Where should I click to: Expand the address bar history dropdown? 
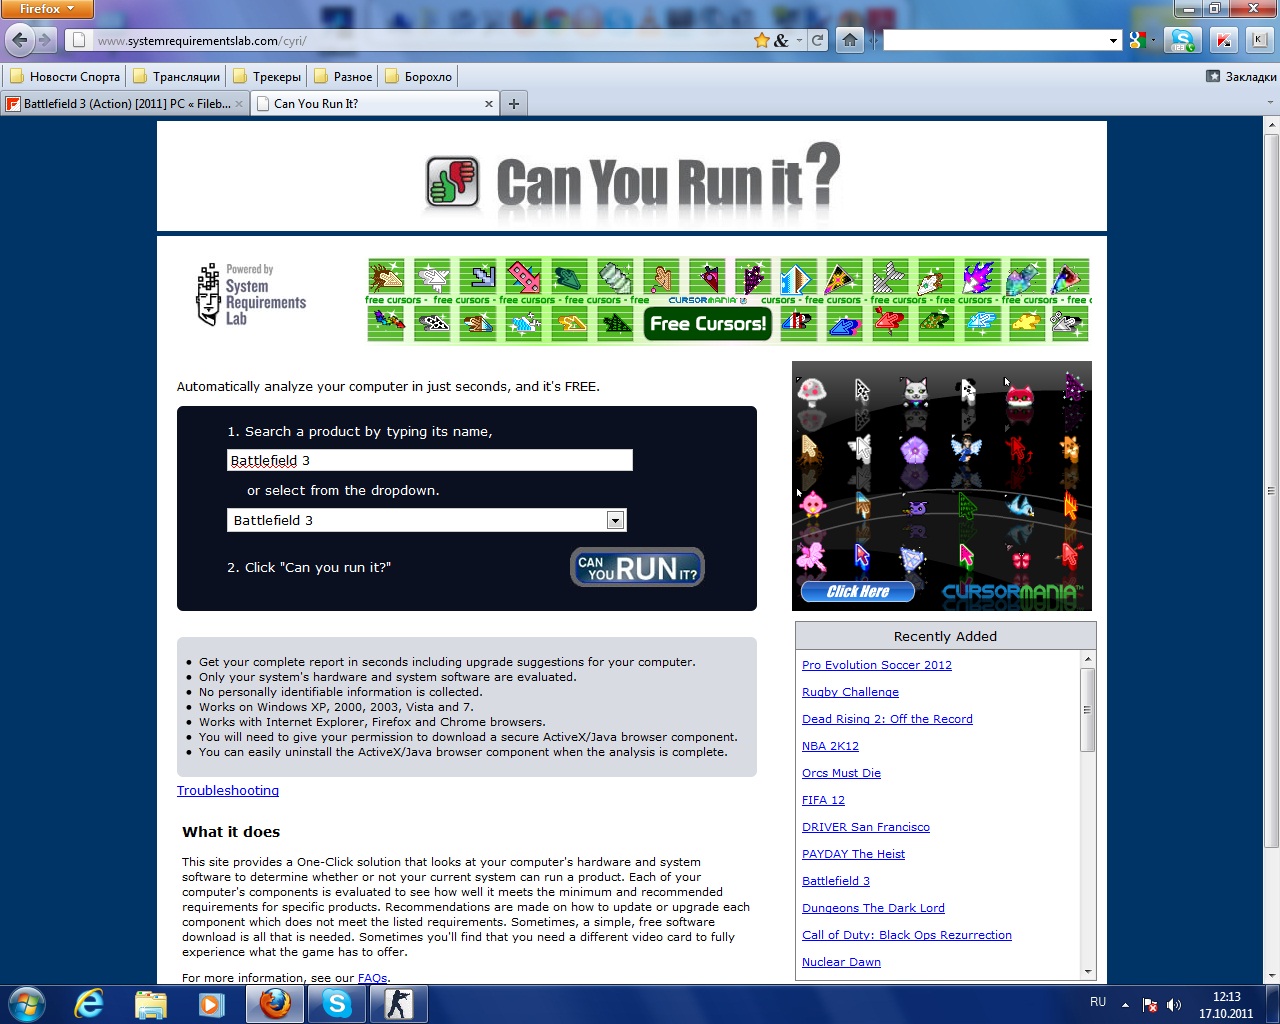click(x=799, y=41)
